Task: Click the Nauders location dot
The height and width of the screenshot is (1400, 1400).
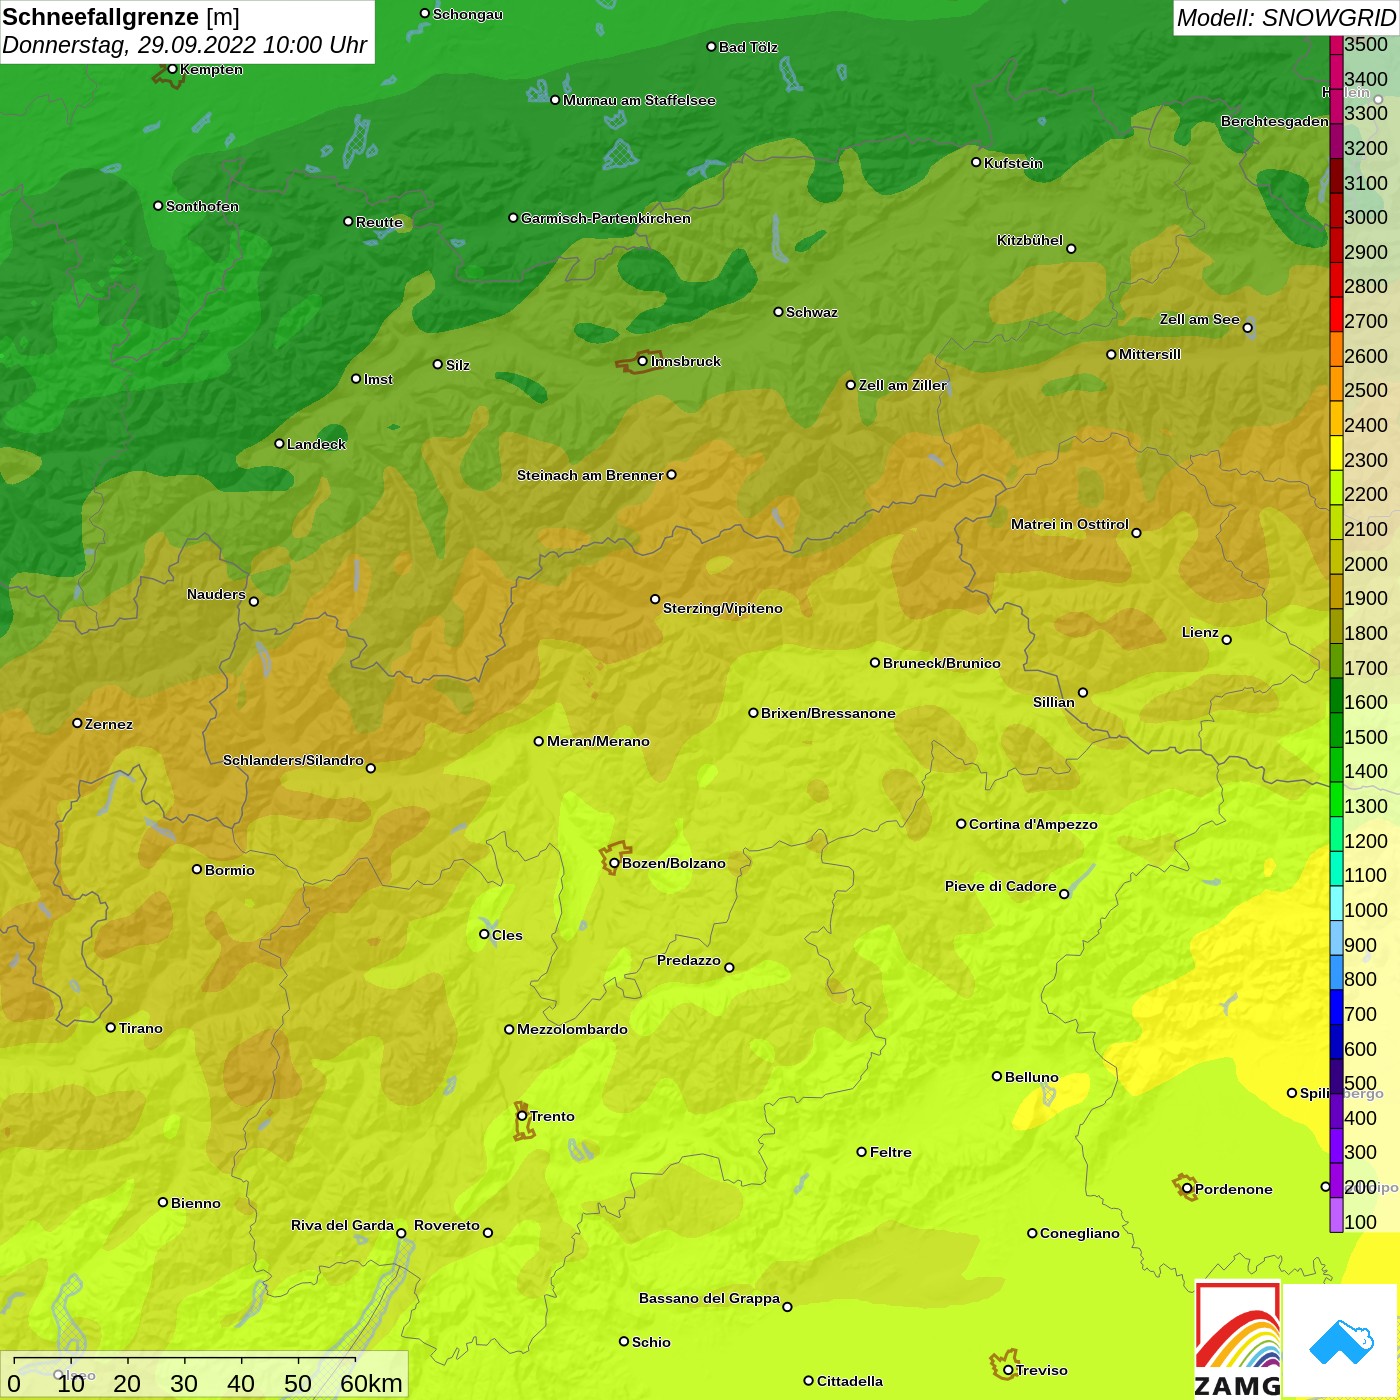Action: [254, 601]
